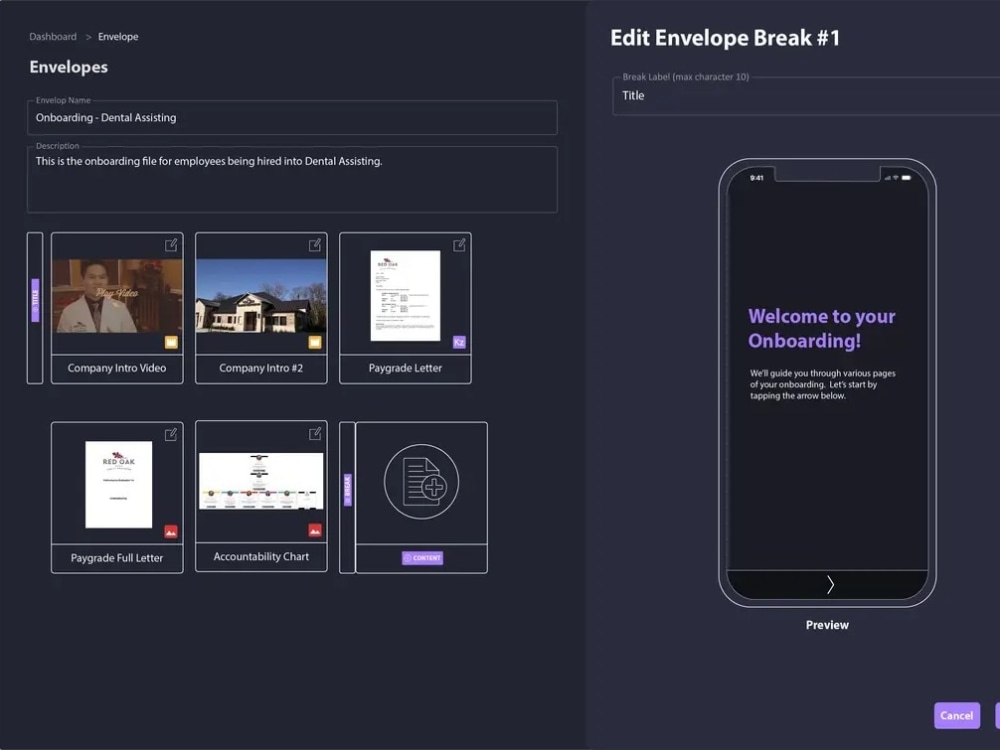This screenshot has width=1000, height=750.
Task: Click 'Company Intro #2' card label
Action: (x=261, y=368)
